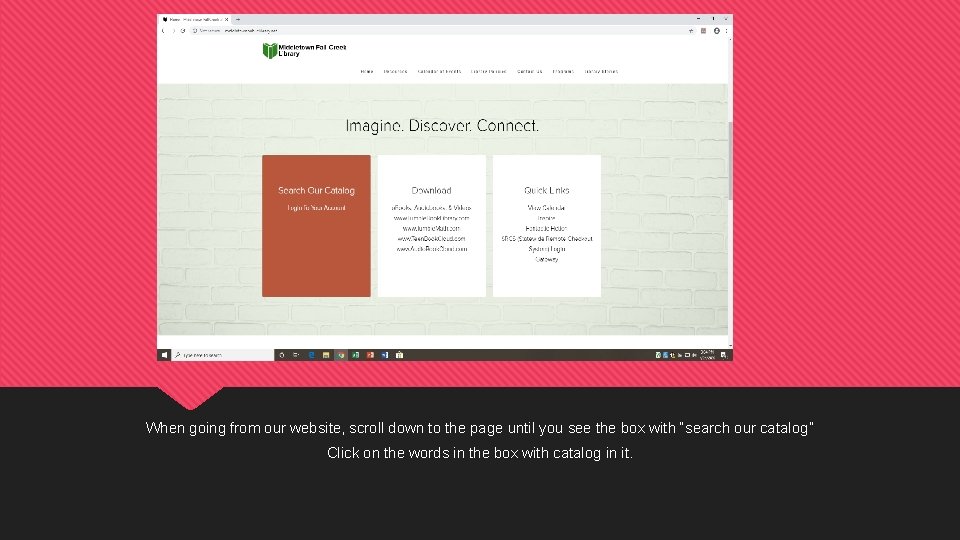Open a new browser tab with plus

click(238, 20)
